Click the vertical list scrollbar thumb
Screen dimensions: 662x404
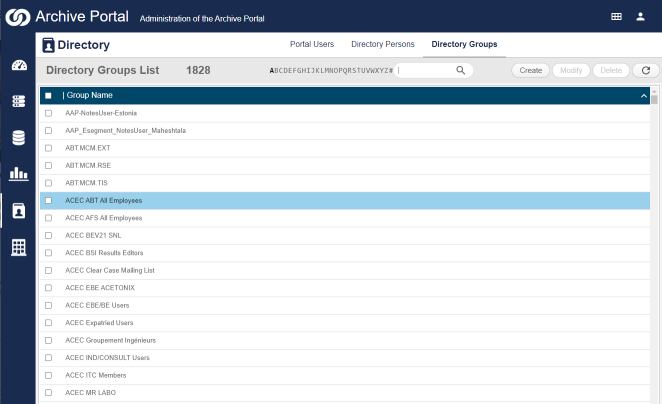[x=654, y=100]
